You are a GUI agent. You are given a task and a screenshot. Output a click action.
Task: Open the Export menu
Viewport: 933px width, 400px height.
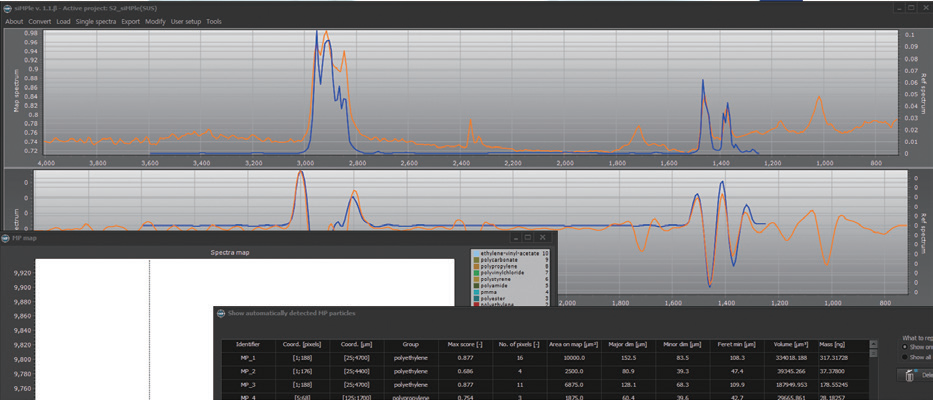point(131,21)
